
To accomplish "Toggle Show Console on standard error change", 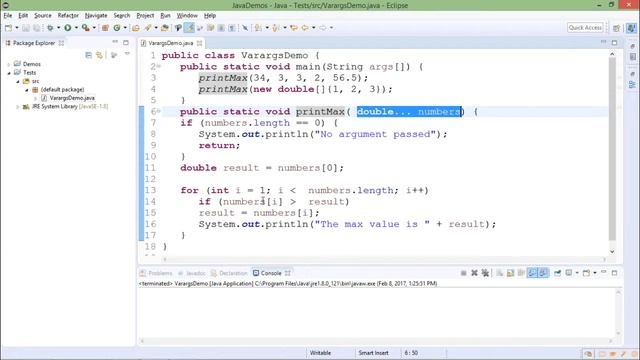I will coord(543,273).
